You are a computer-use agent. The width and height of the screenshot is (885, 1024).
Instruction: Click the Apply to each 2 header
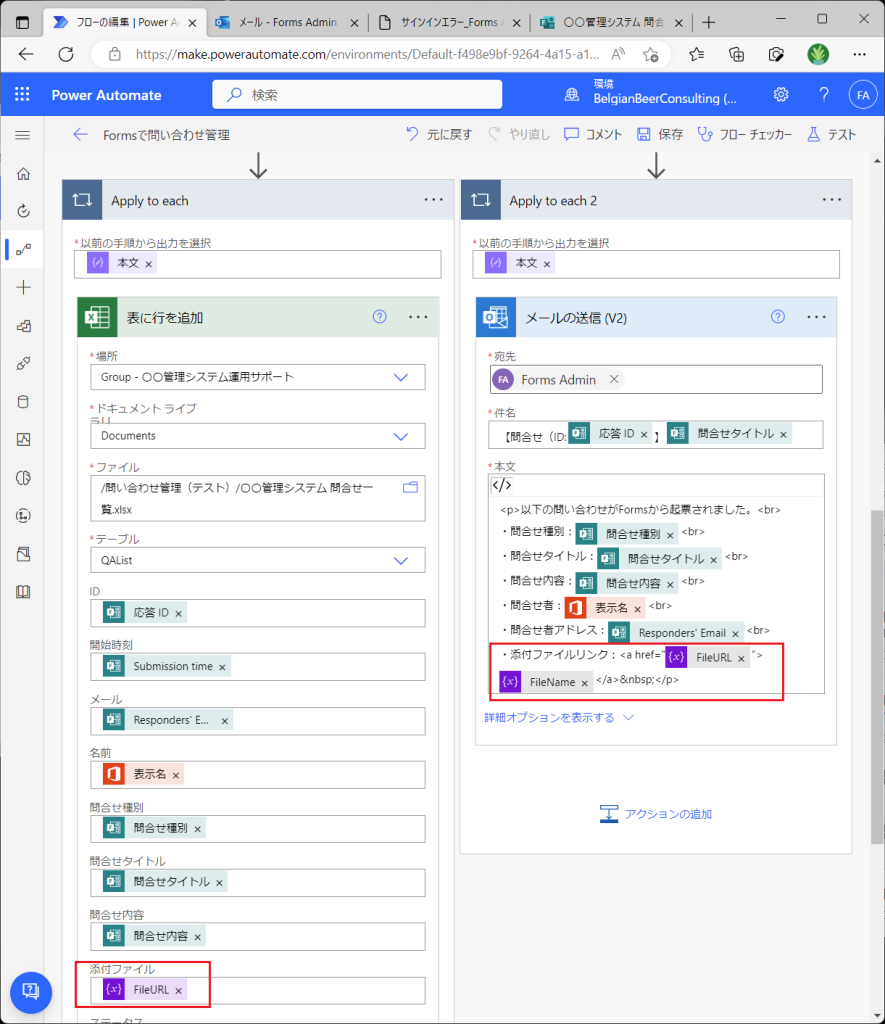tap(656, 200)
